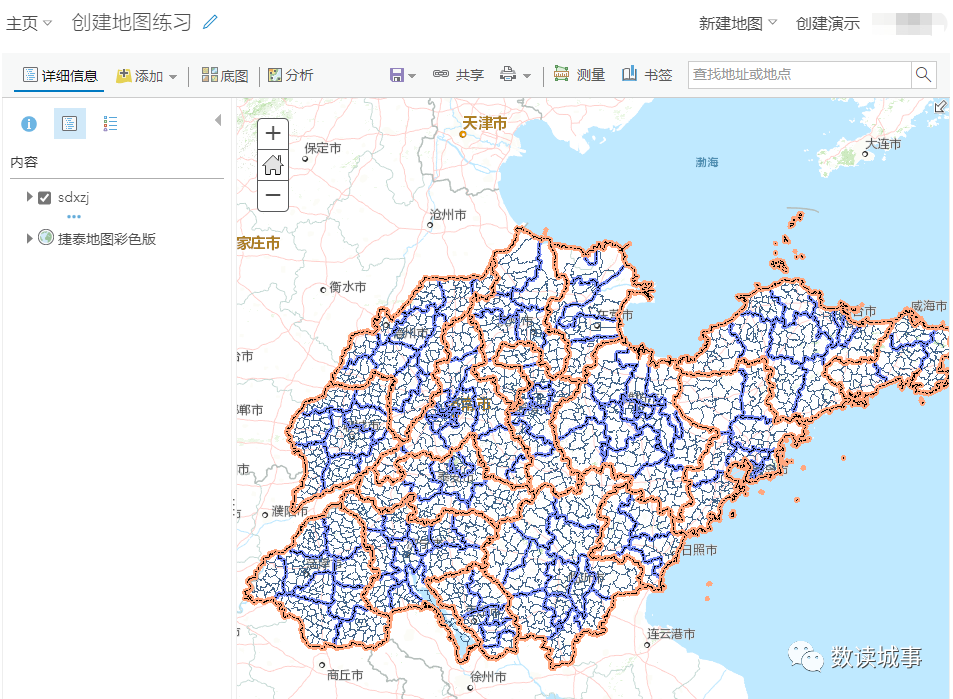This screenshot has height=699, width=953.
Task: Toggle map fullscreen arrow icon
Action: 940,107
